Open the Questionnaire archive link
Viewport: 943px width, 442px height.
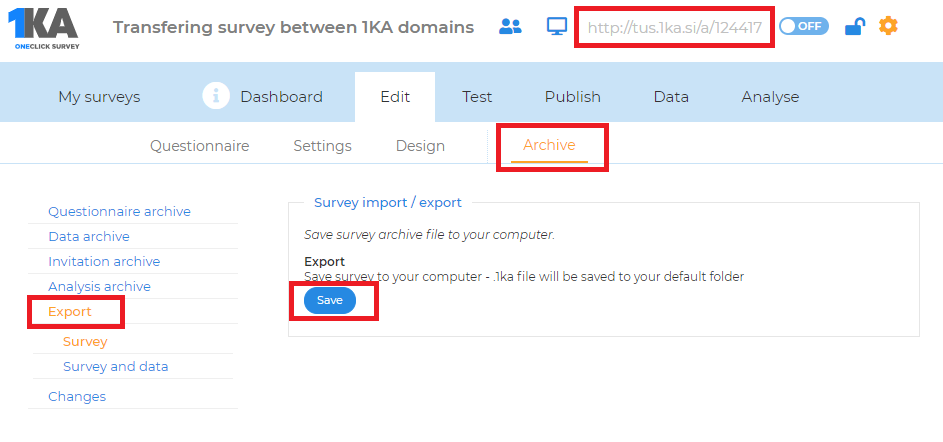pyautogui.click(x=119, y=212)
